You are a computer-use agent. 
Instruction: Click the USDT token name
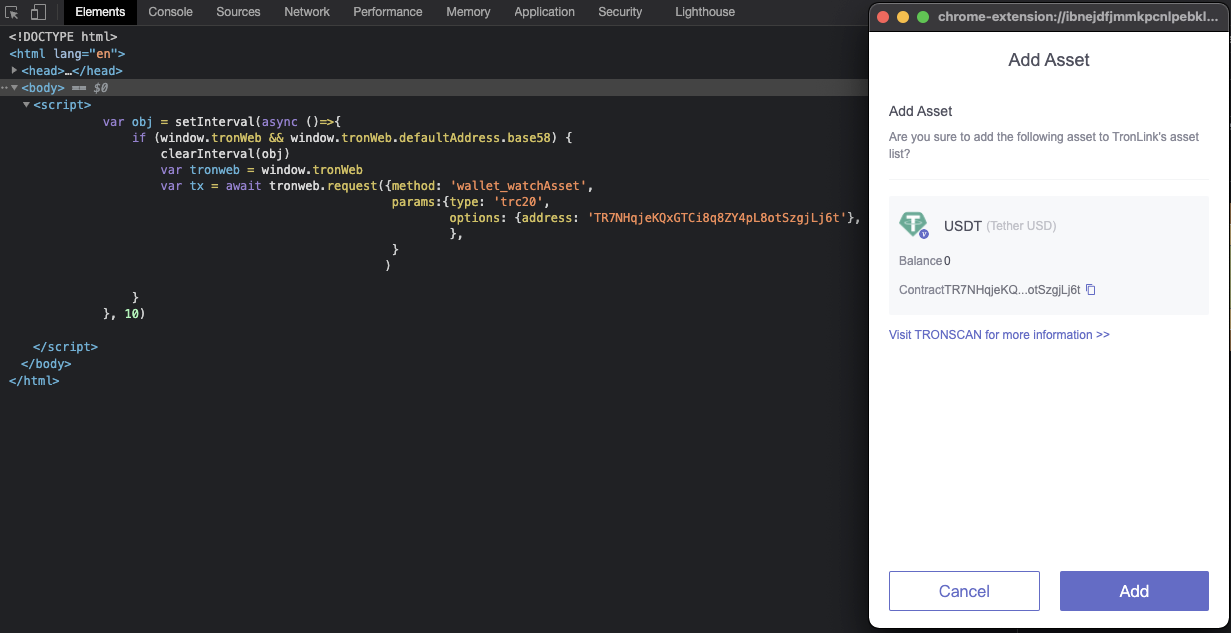point(962,226)
